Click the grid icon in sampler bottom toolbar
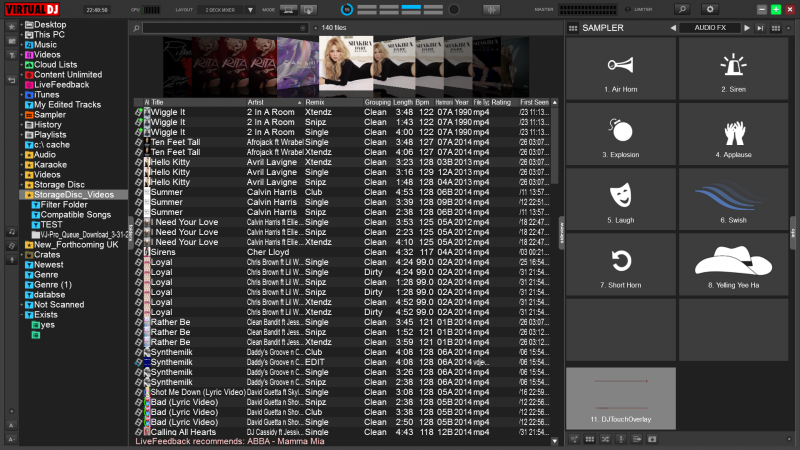800x450 pixels. coord(589,439)
